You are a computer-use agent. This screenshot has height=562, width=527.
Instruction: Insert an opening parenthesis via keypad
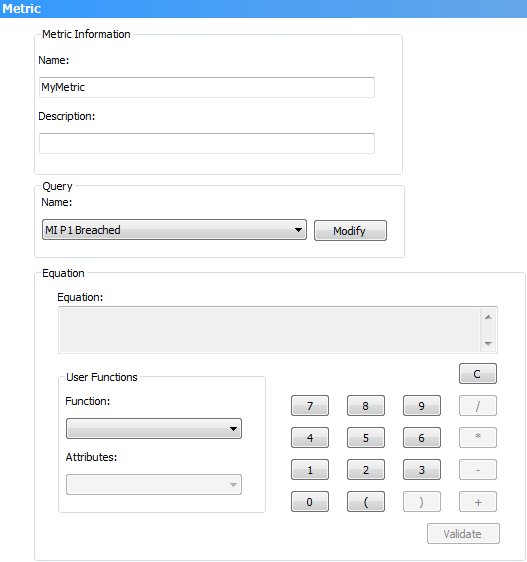(366, 502)
